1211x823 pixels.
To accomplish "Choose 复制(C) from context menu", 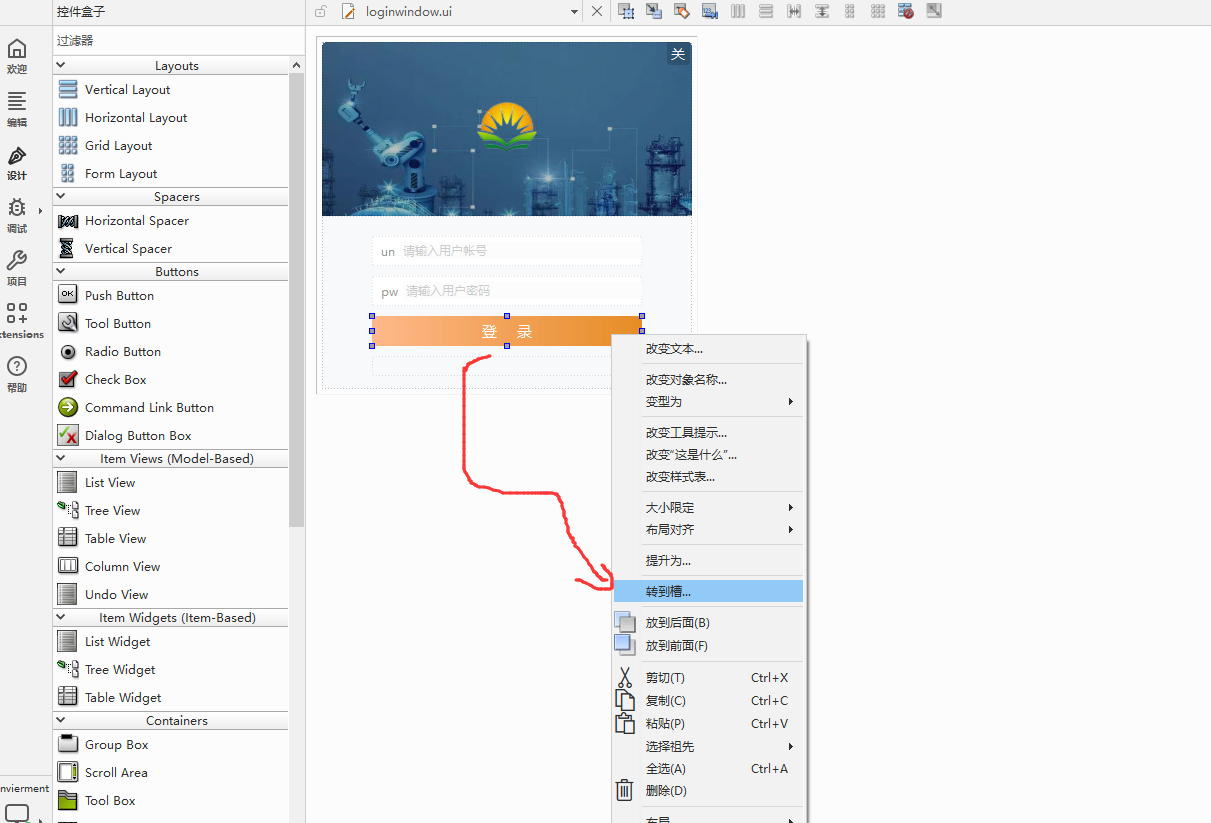I will (709, 700).
